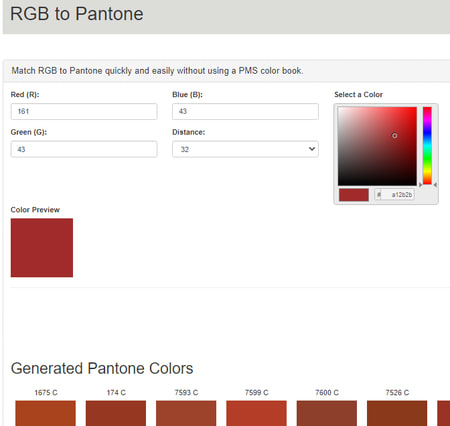Screen dimensions: 450x426
Task: Click the rainbow hue slider bar
Action: (427, 145)
